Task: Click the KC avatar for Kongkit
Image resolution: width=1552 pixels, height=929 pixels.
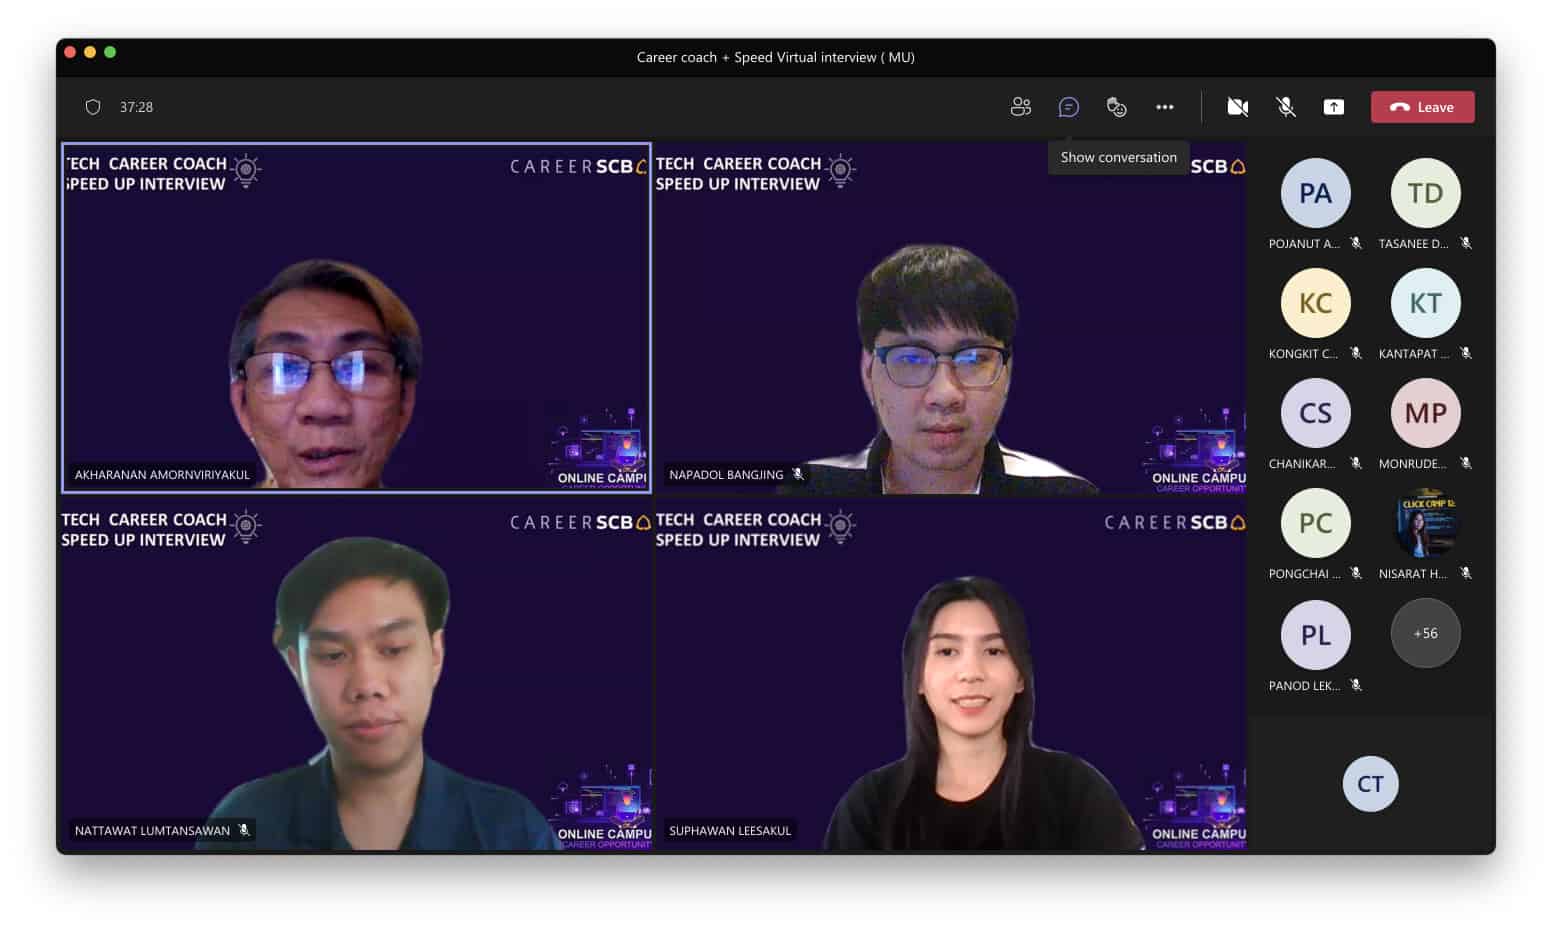Action: pyautogui.click(x=1315, y=303)
